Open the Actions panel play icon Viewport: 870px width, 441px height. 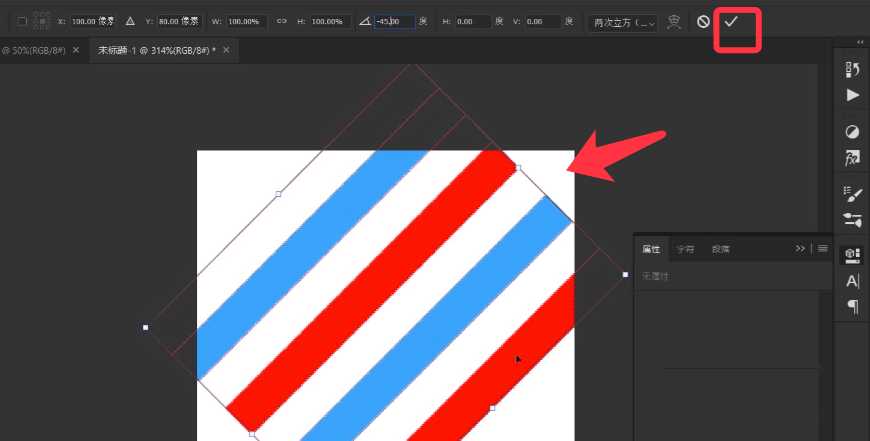click(x=852, y=95)
